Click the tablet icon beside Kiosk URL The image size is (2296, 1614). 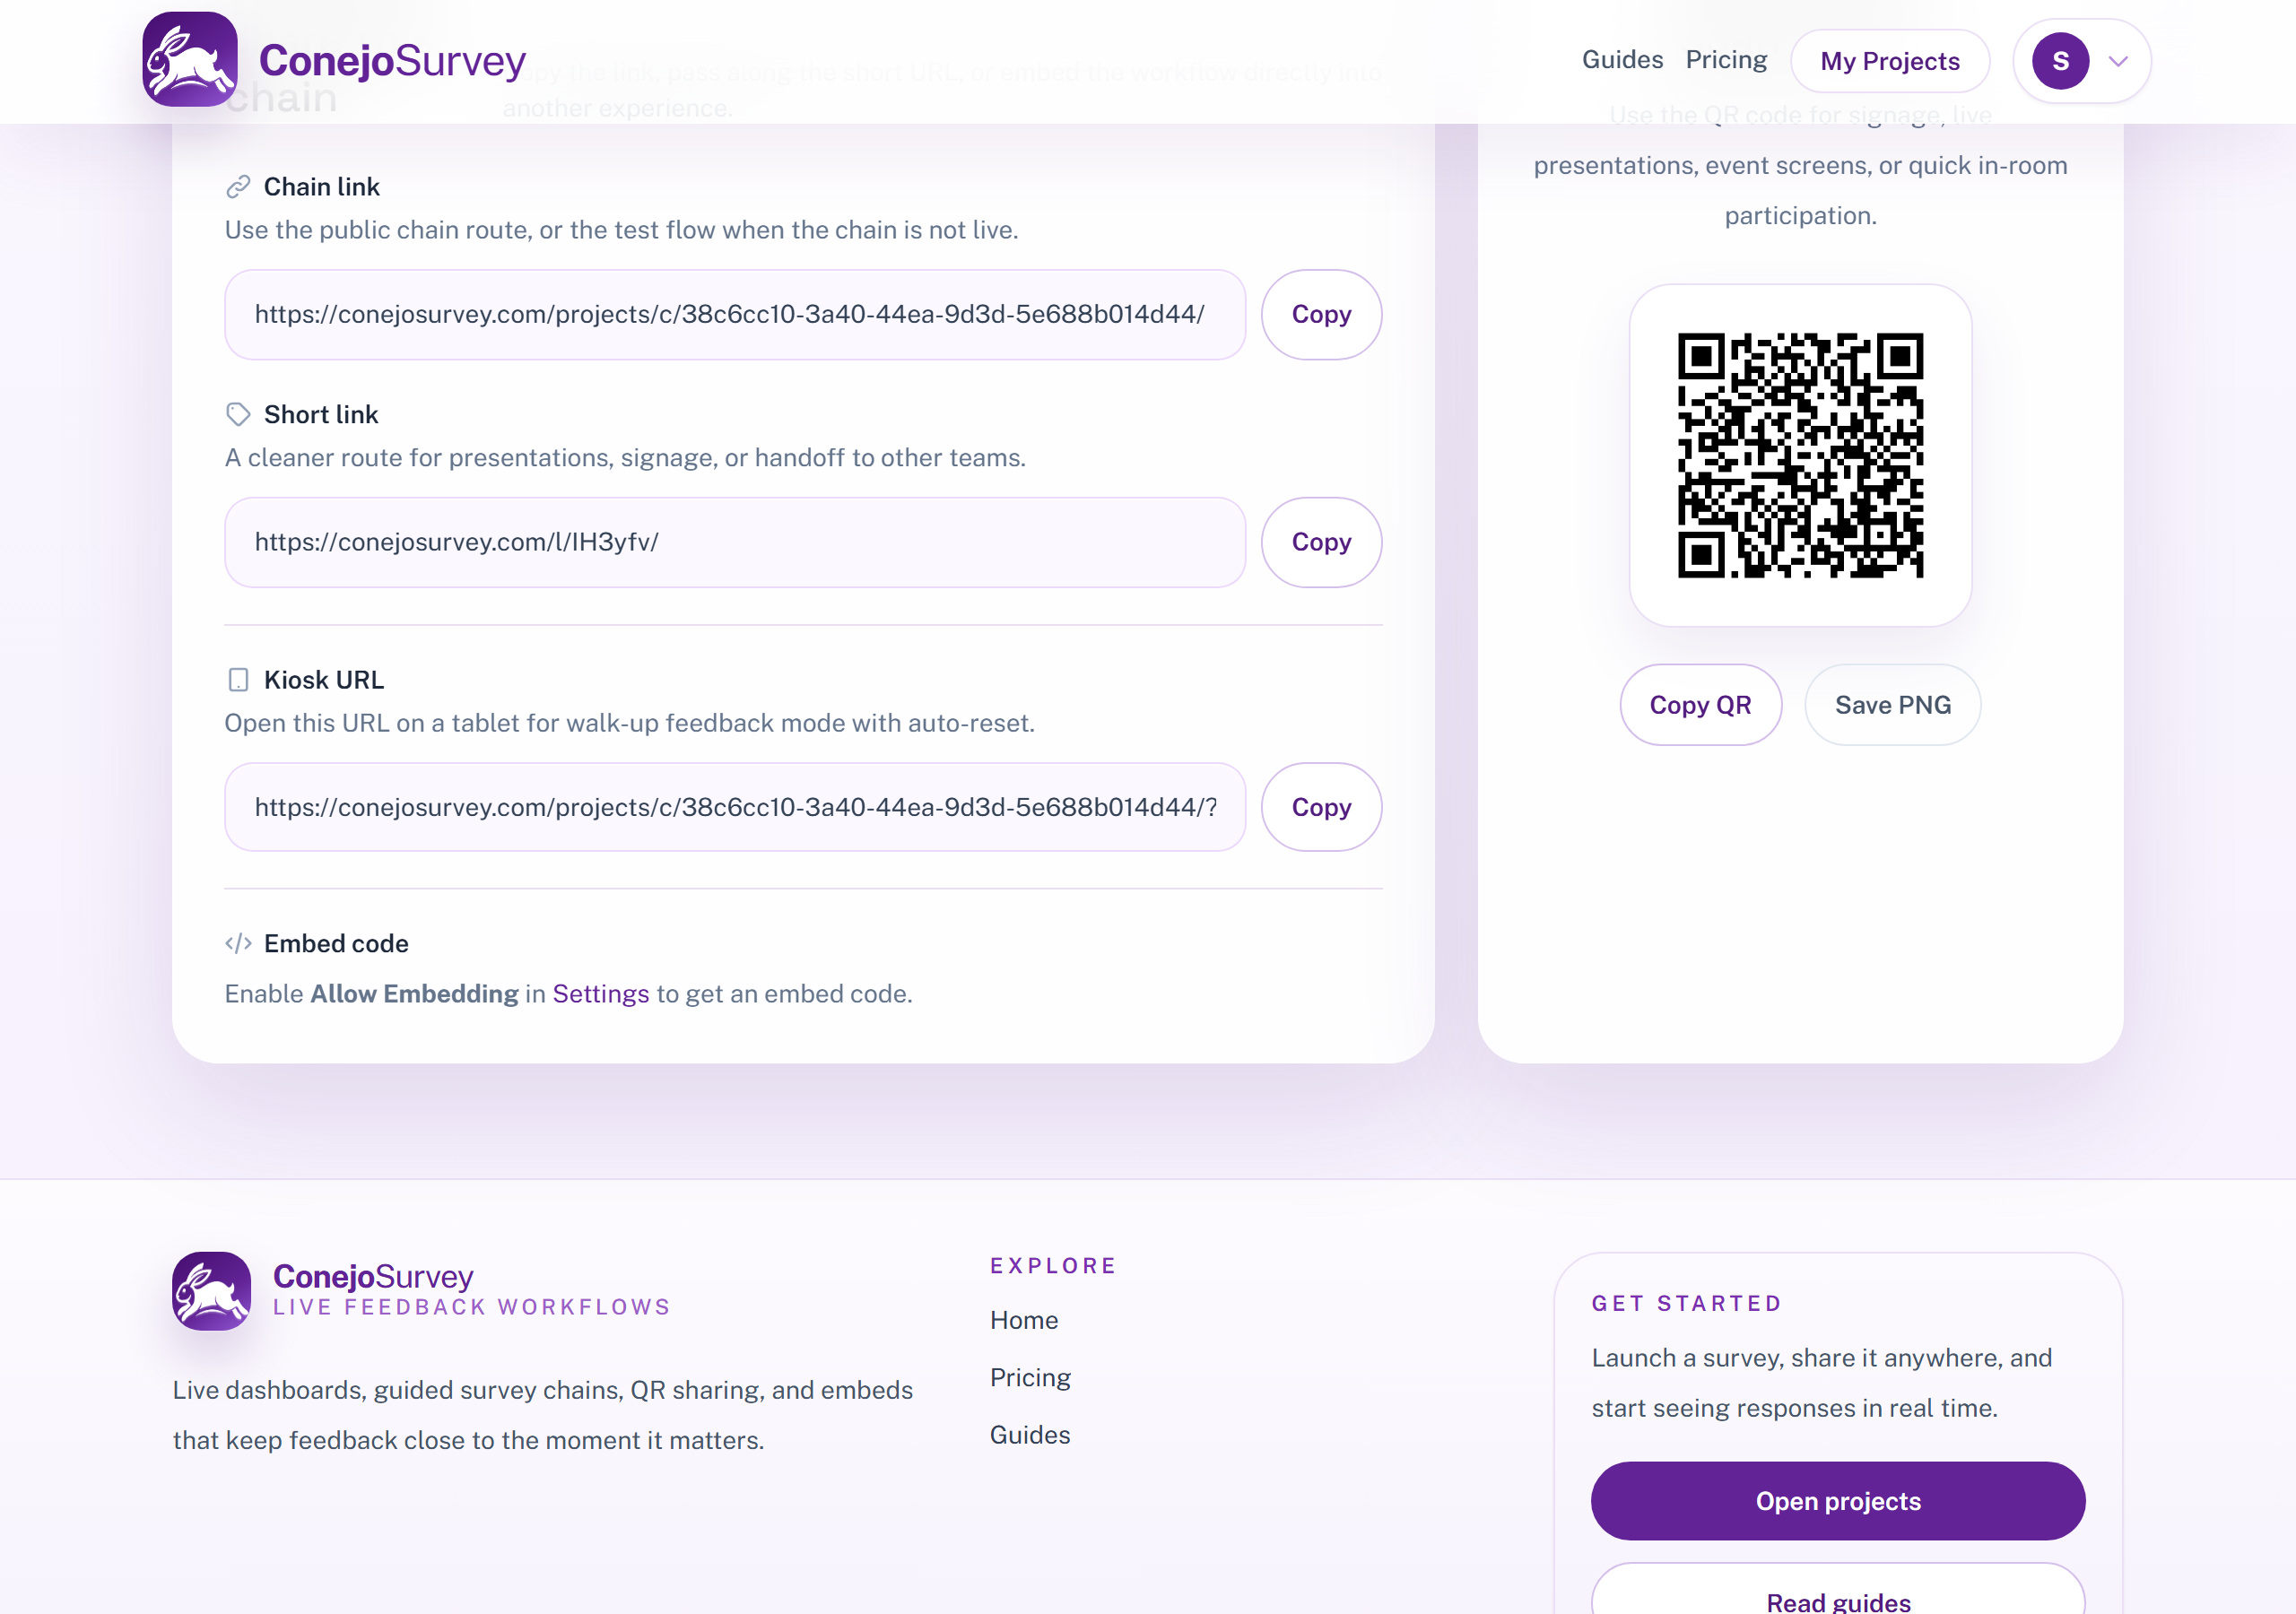point(238,680)
